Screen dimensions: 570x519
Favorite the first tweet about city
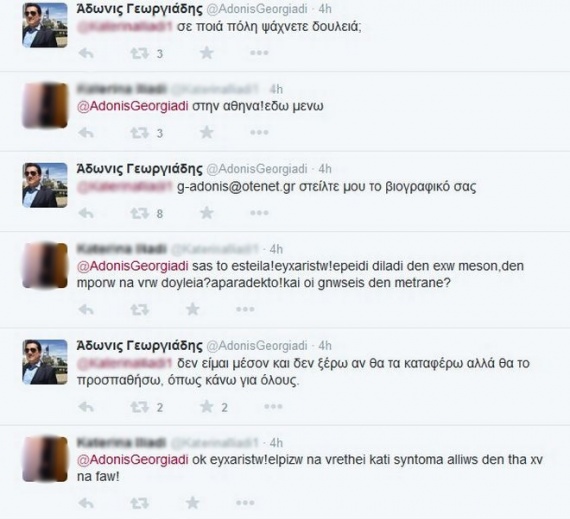click(x=206, y=53)
